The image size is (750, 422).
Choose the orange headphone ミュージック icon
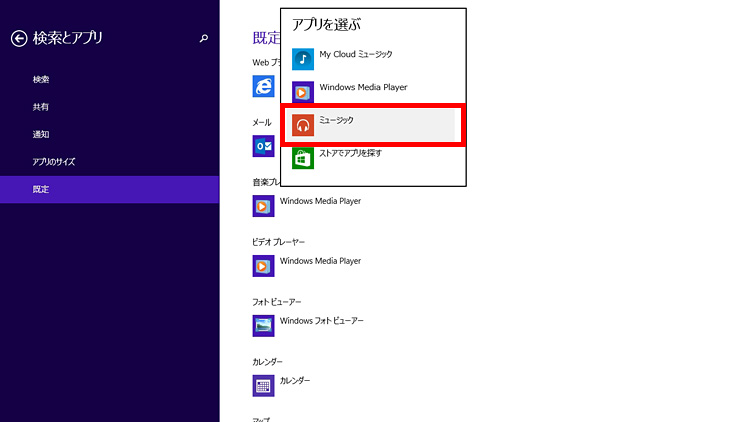pyautogui.click(x=303, y=125)
